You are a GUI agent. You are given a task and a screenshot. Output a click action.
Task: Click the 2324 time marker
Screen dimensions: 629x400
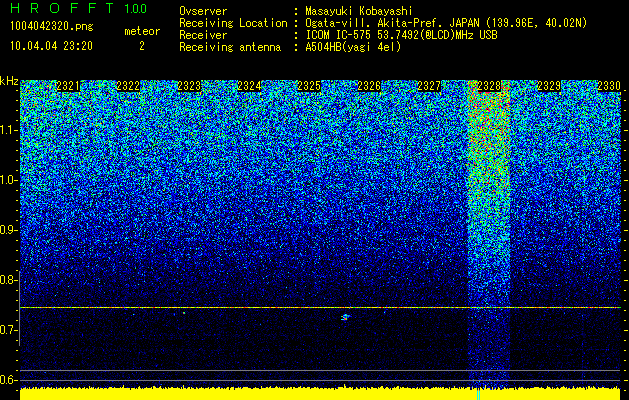[249, 86]
